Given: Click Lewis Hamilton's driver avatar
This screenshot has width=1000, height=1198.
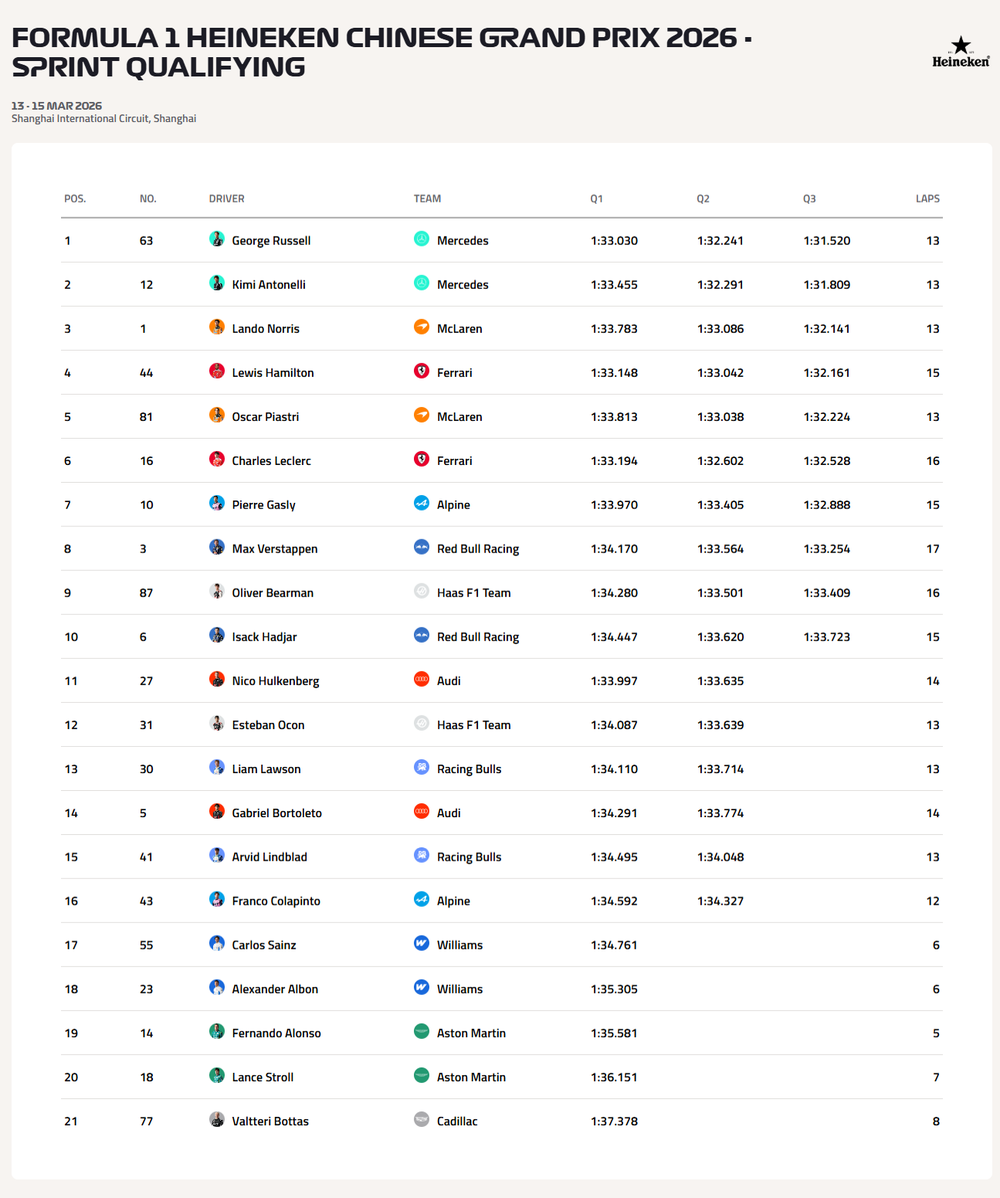Looking at the screenshot, I should [x=217, y=371].
